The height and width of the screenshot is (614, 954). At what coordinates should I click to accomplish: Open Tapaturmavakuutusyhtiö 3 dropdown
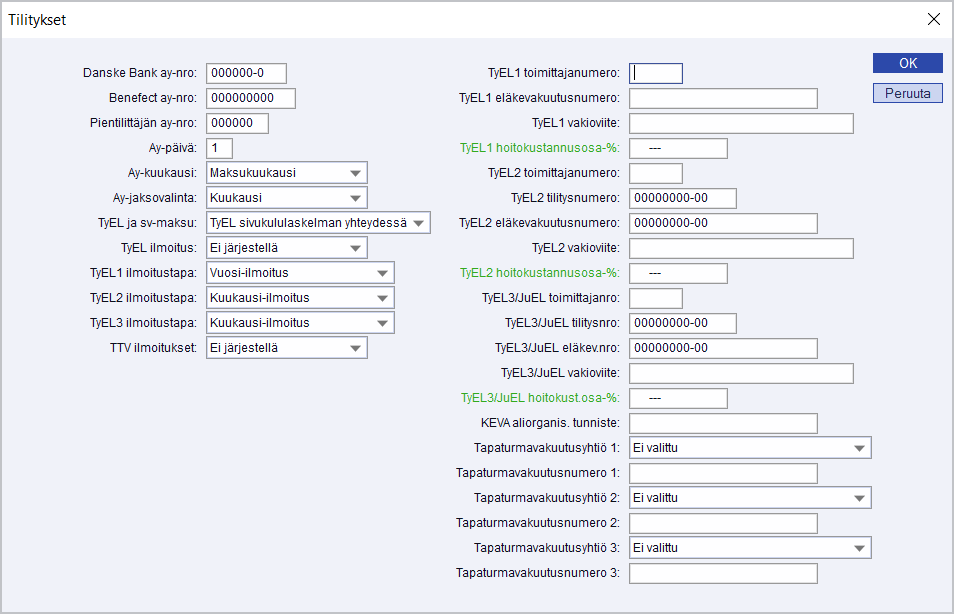749,548
